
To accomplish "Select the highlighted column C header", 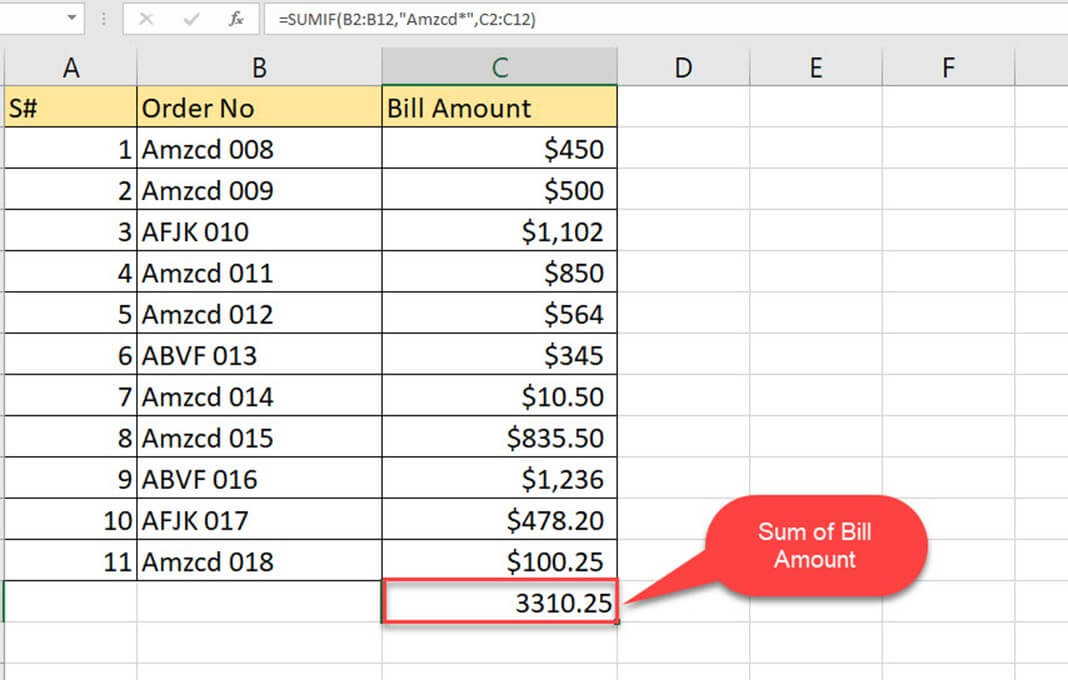I will click(x=499, y=67).
